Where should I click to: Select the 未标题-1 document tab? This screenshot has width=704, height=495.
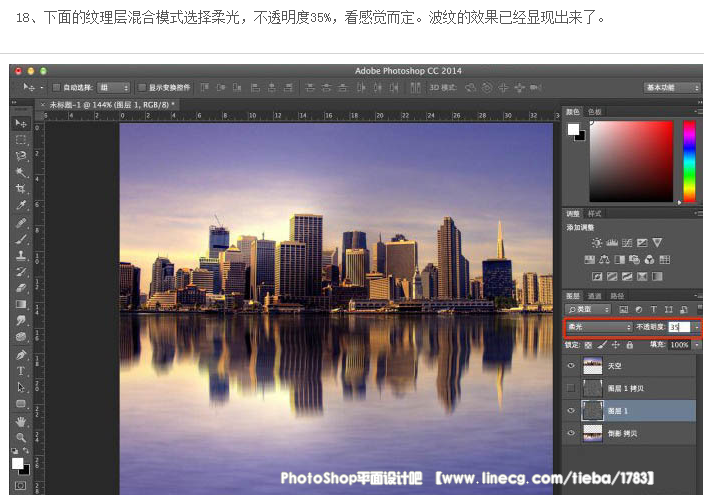(109, 105)
